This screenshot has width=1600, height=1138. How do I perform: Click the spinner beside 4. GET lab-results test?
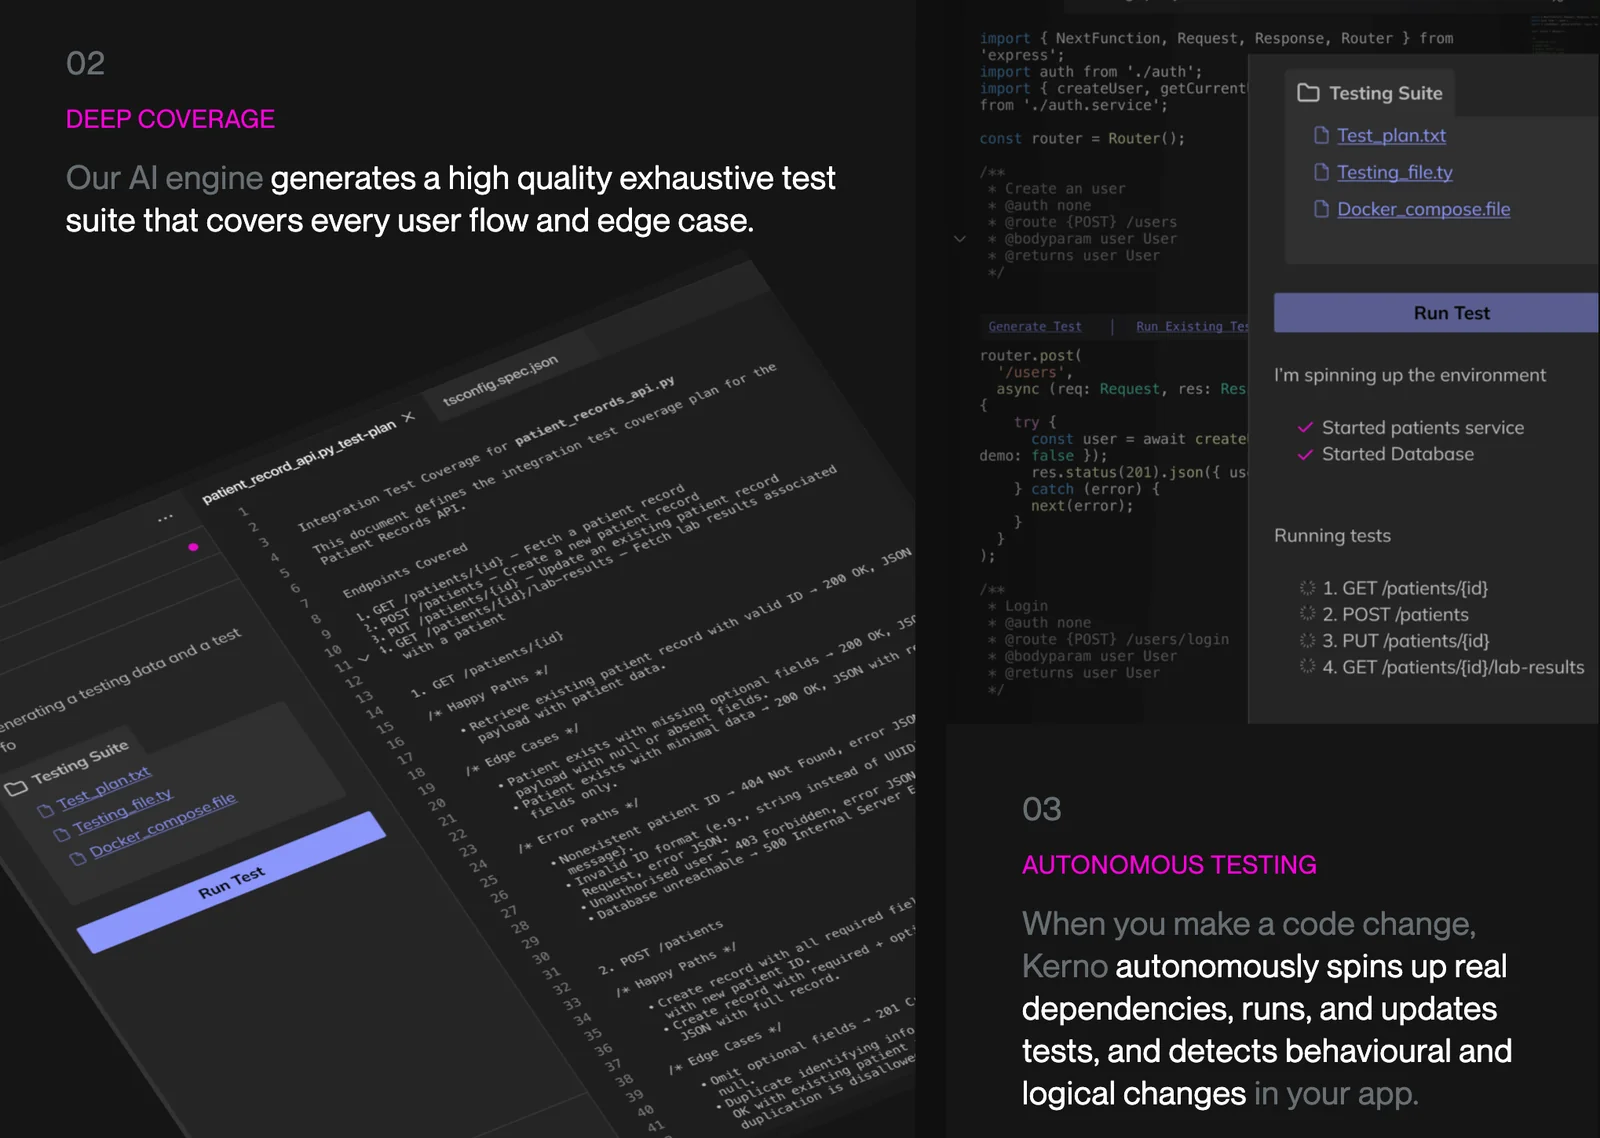click(x=1306, y=667)
